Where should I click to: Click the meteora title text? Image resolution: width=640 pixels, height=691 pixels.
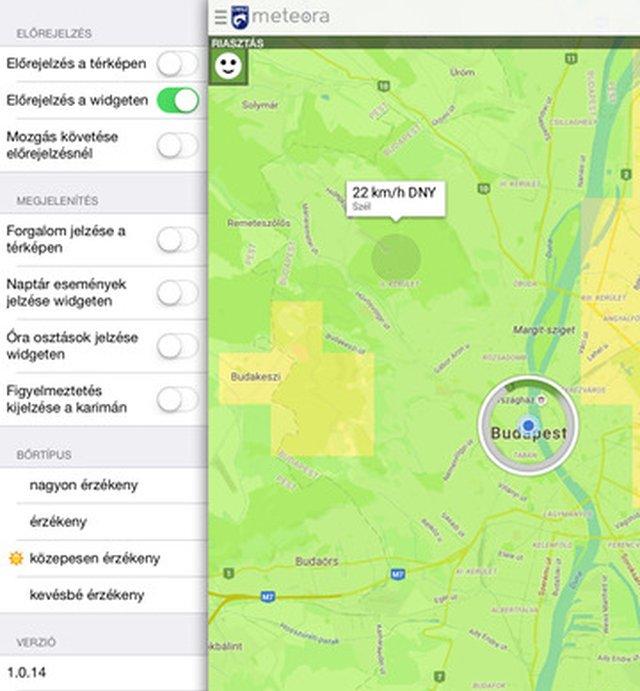point(290,16)
